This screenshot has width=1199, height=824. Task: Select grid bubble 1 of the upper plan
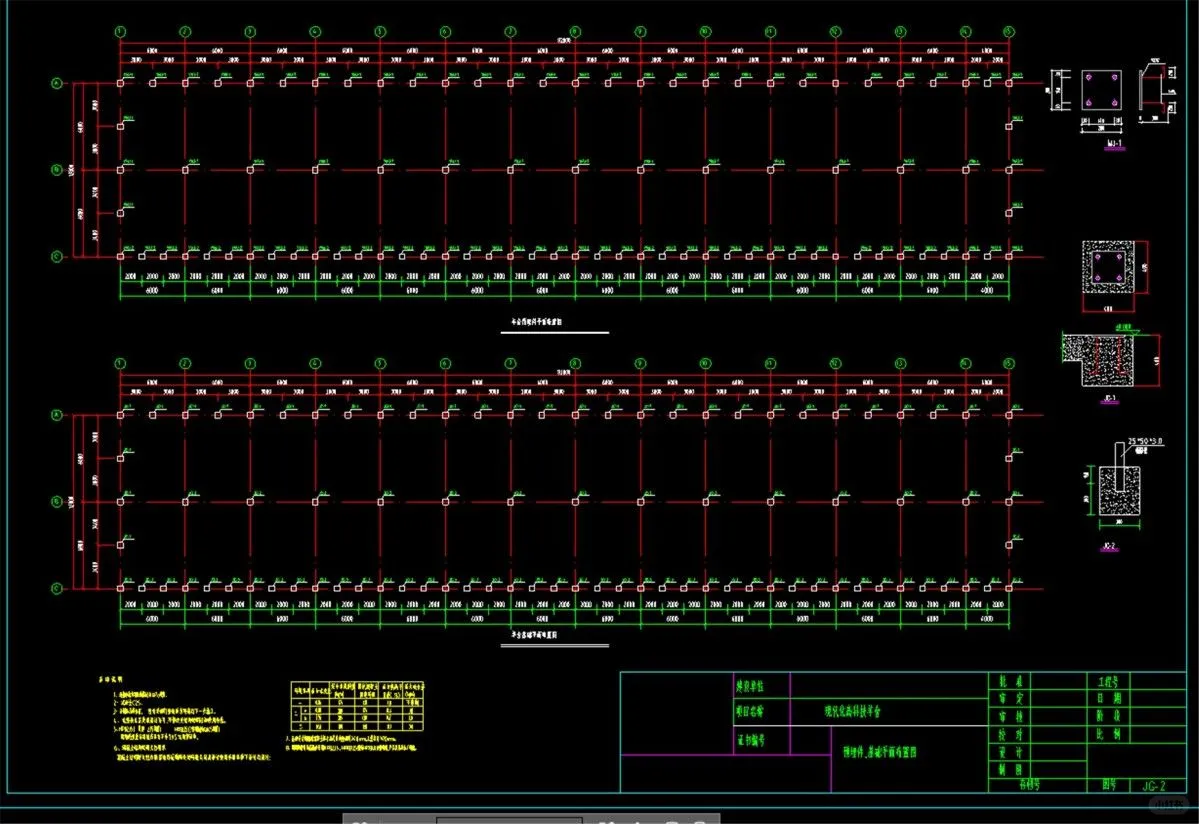click(x=120, y=31)
